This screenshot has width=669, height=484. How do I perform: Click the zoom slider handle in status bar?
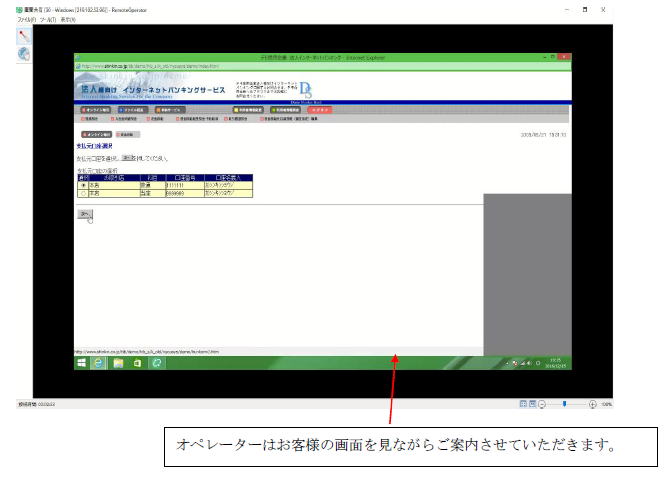564,404
